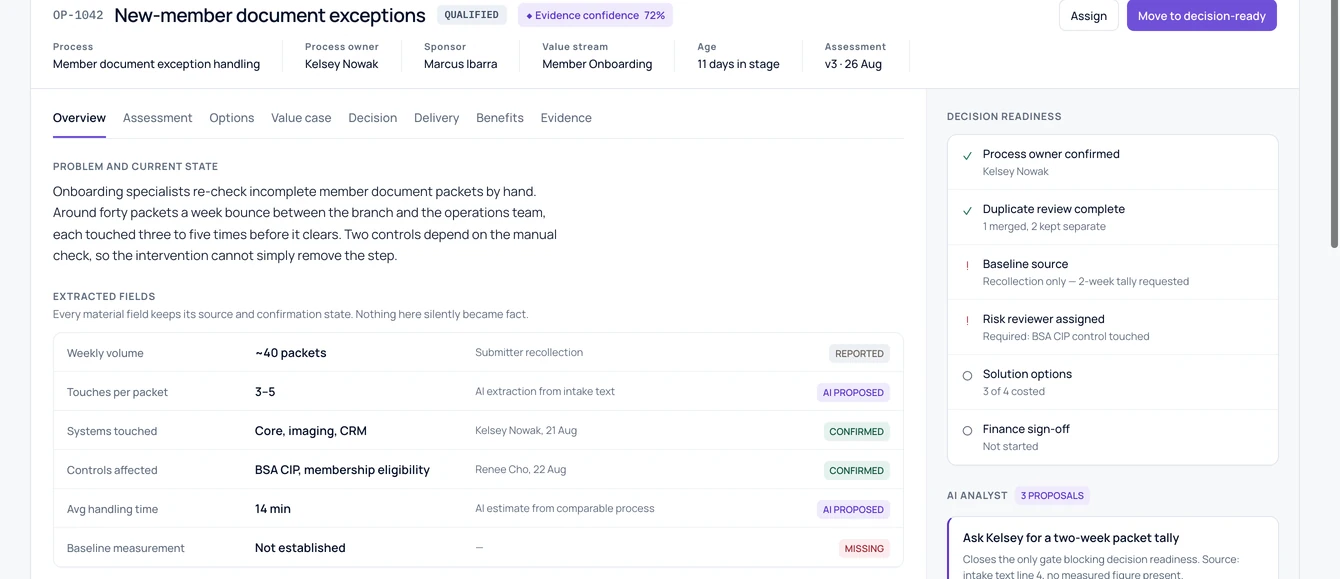Open the Delivery tab
Image resolution: width=1340 pixels, height=579 pixels.
coord(436,118)
